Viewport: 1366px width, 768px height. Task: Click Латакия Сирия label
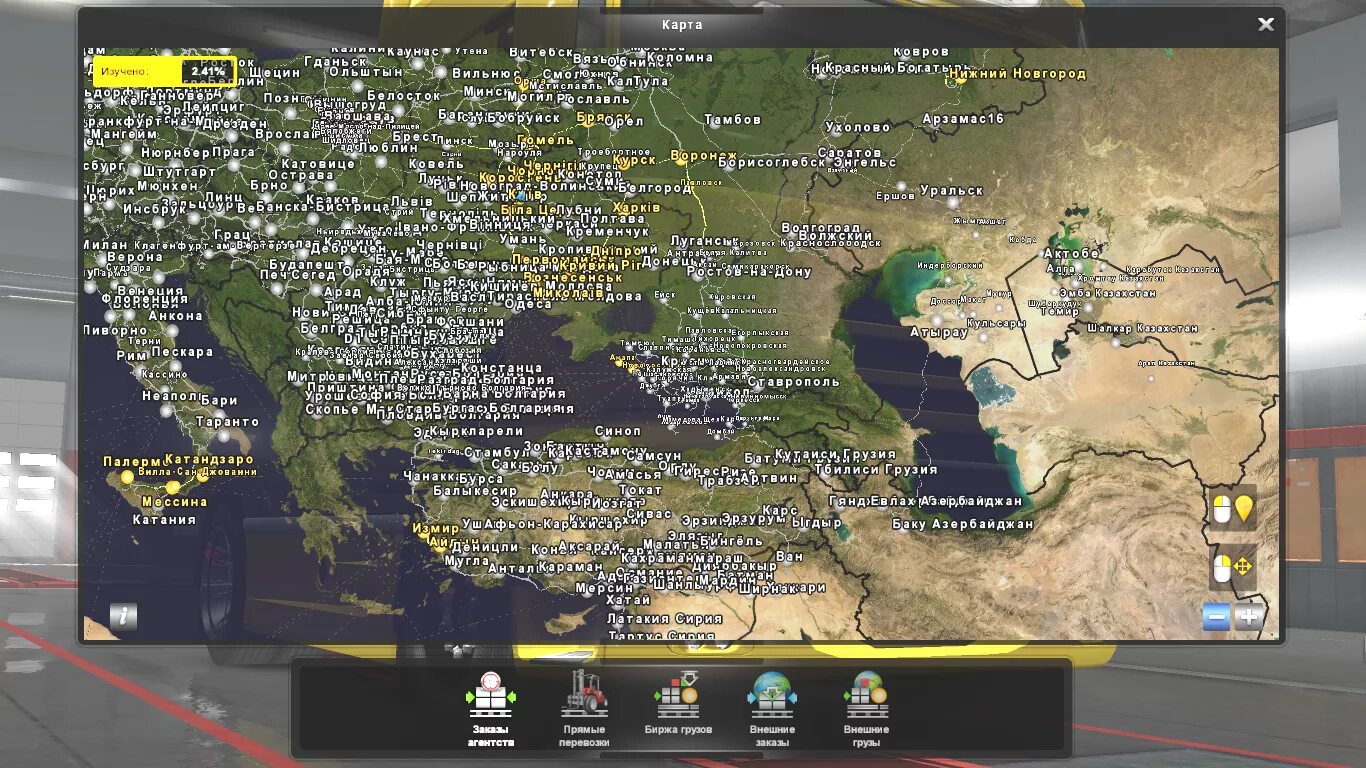coord(664,618)
